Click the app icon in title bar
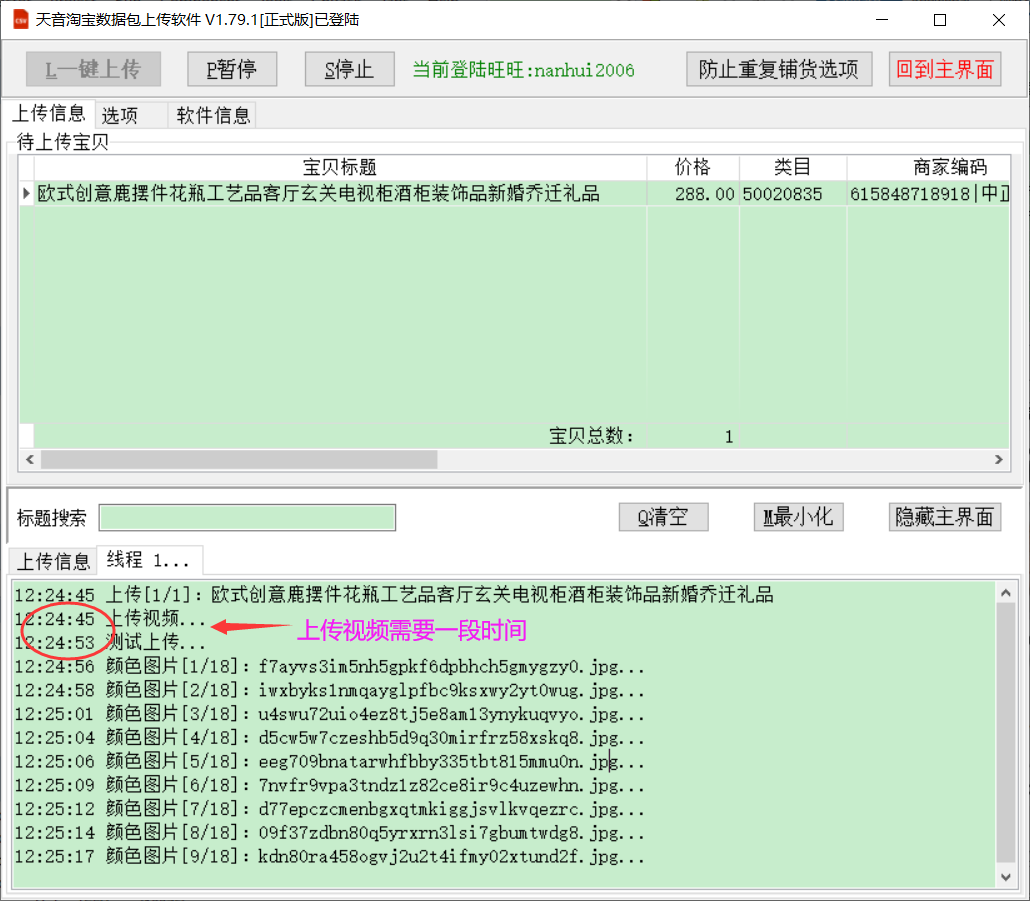This screenshot has width=1030, height=901. pos(20,20)
